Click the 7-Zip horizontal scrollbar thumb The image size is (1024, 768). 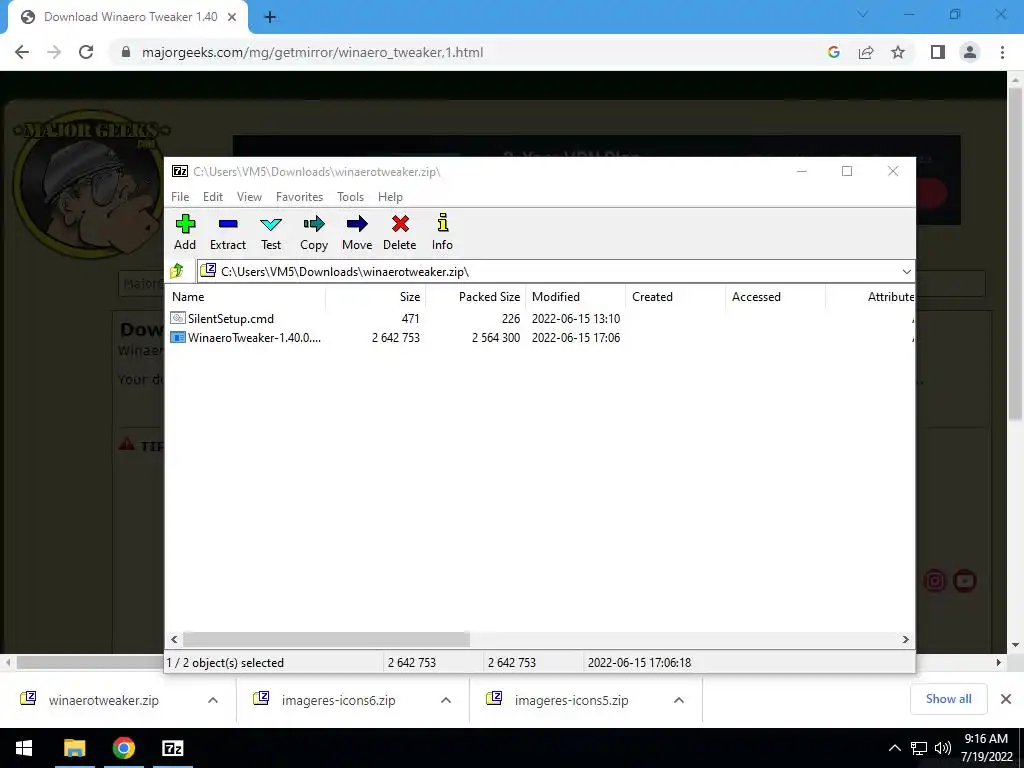326,639
